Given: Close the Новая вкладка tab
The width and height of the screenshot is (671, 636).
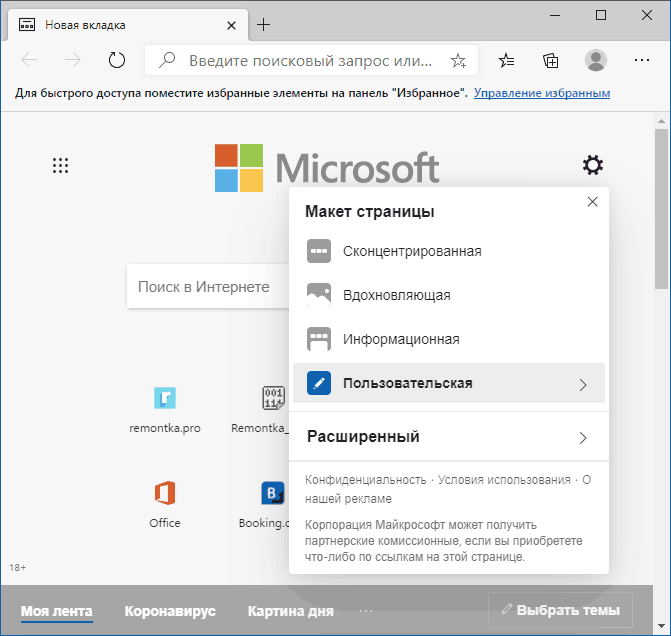Looking at the screenshot, I should point(231,26).
